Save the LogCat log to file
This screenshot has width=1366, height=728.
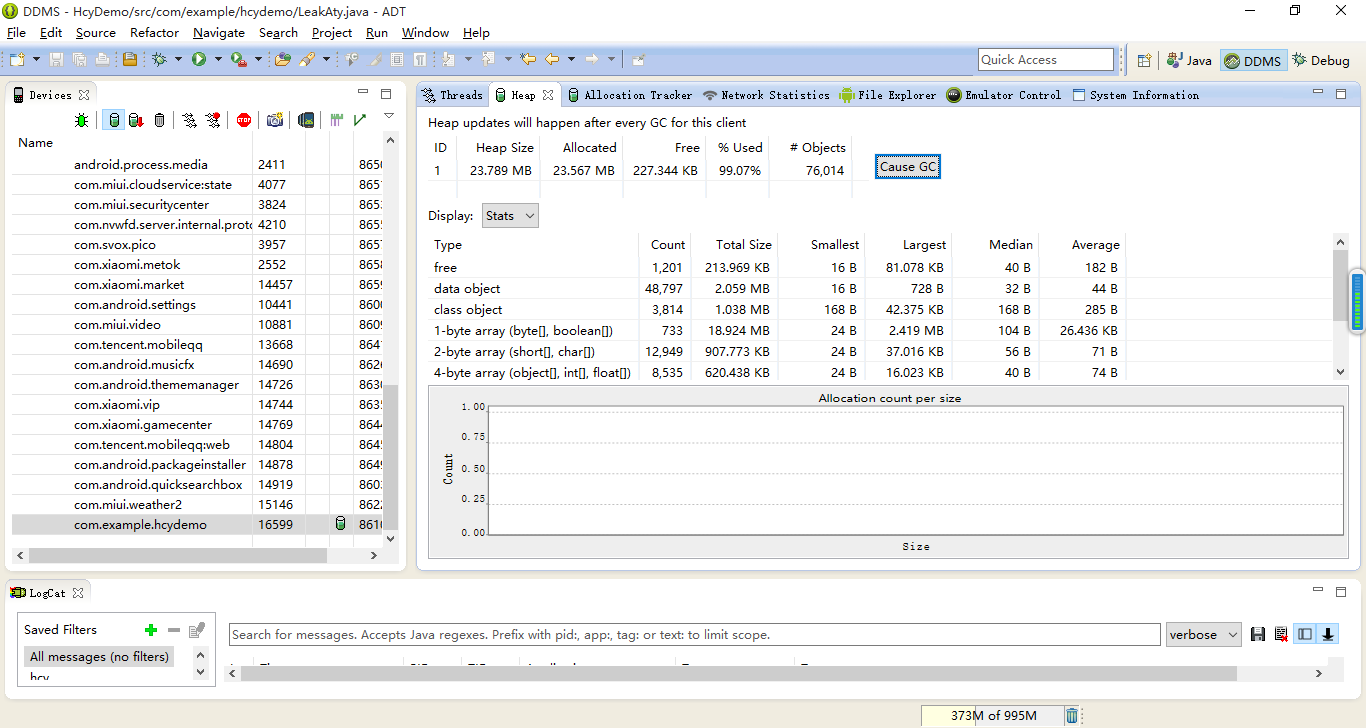coord(1258,635)
